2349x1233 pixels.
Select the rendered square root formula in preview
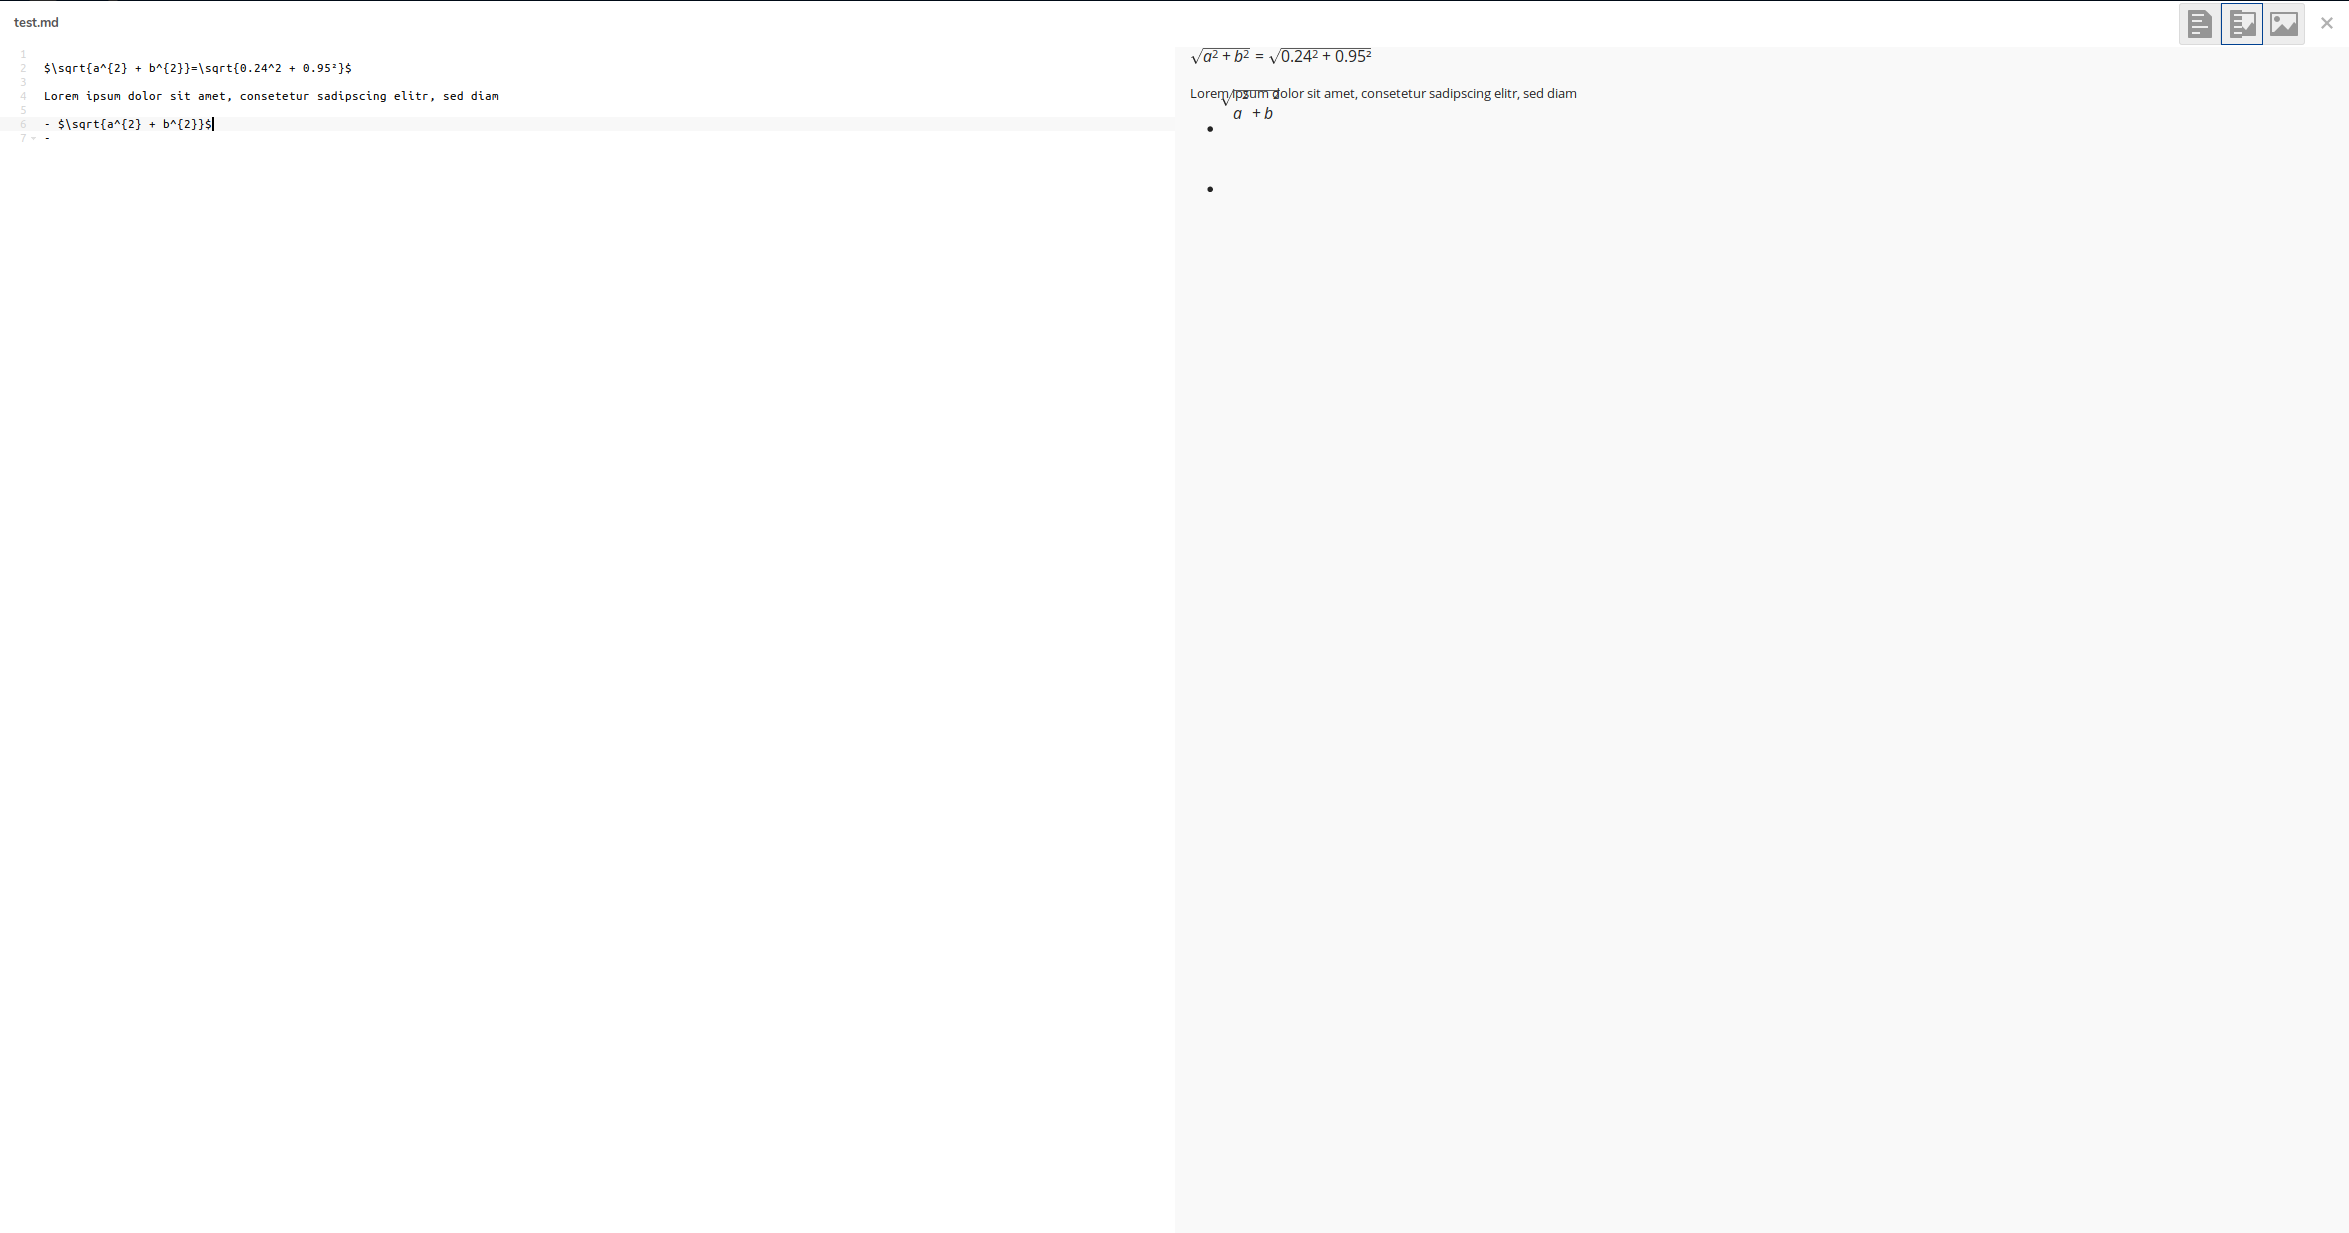click(1281, 55)
